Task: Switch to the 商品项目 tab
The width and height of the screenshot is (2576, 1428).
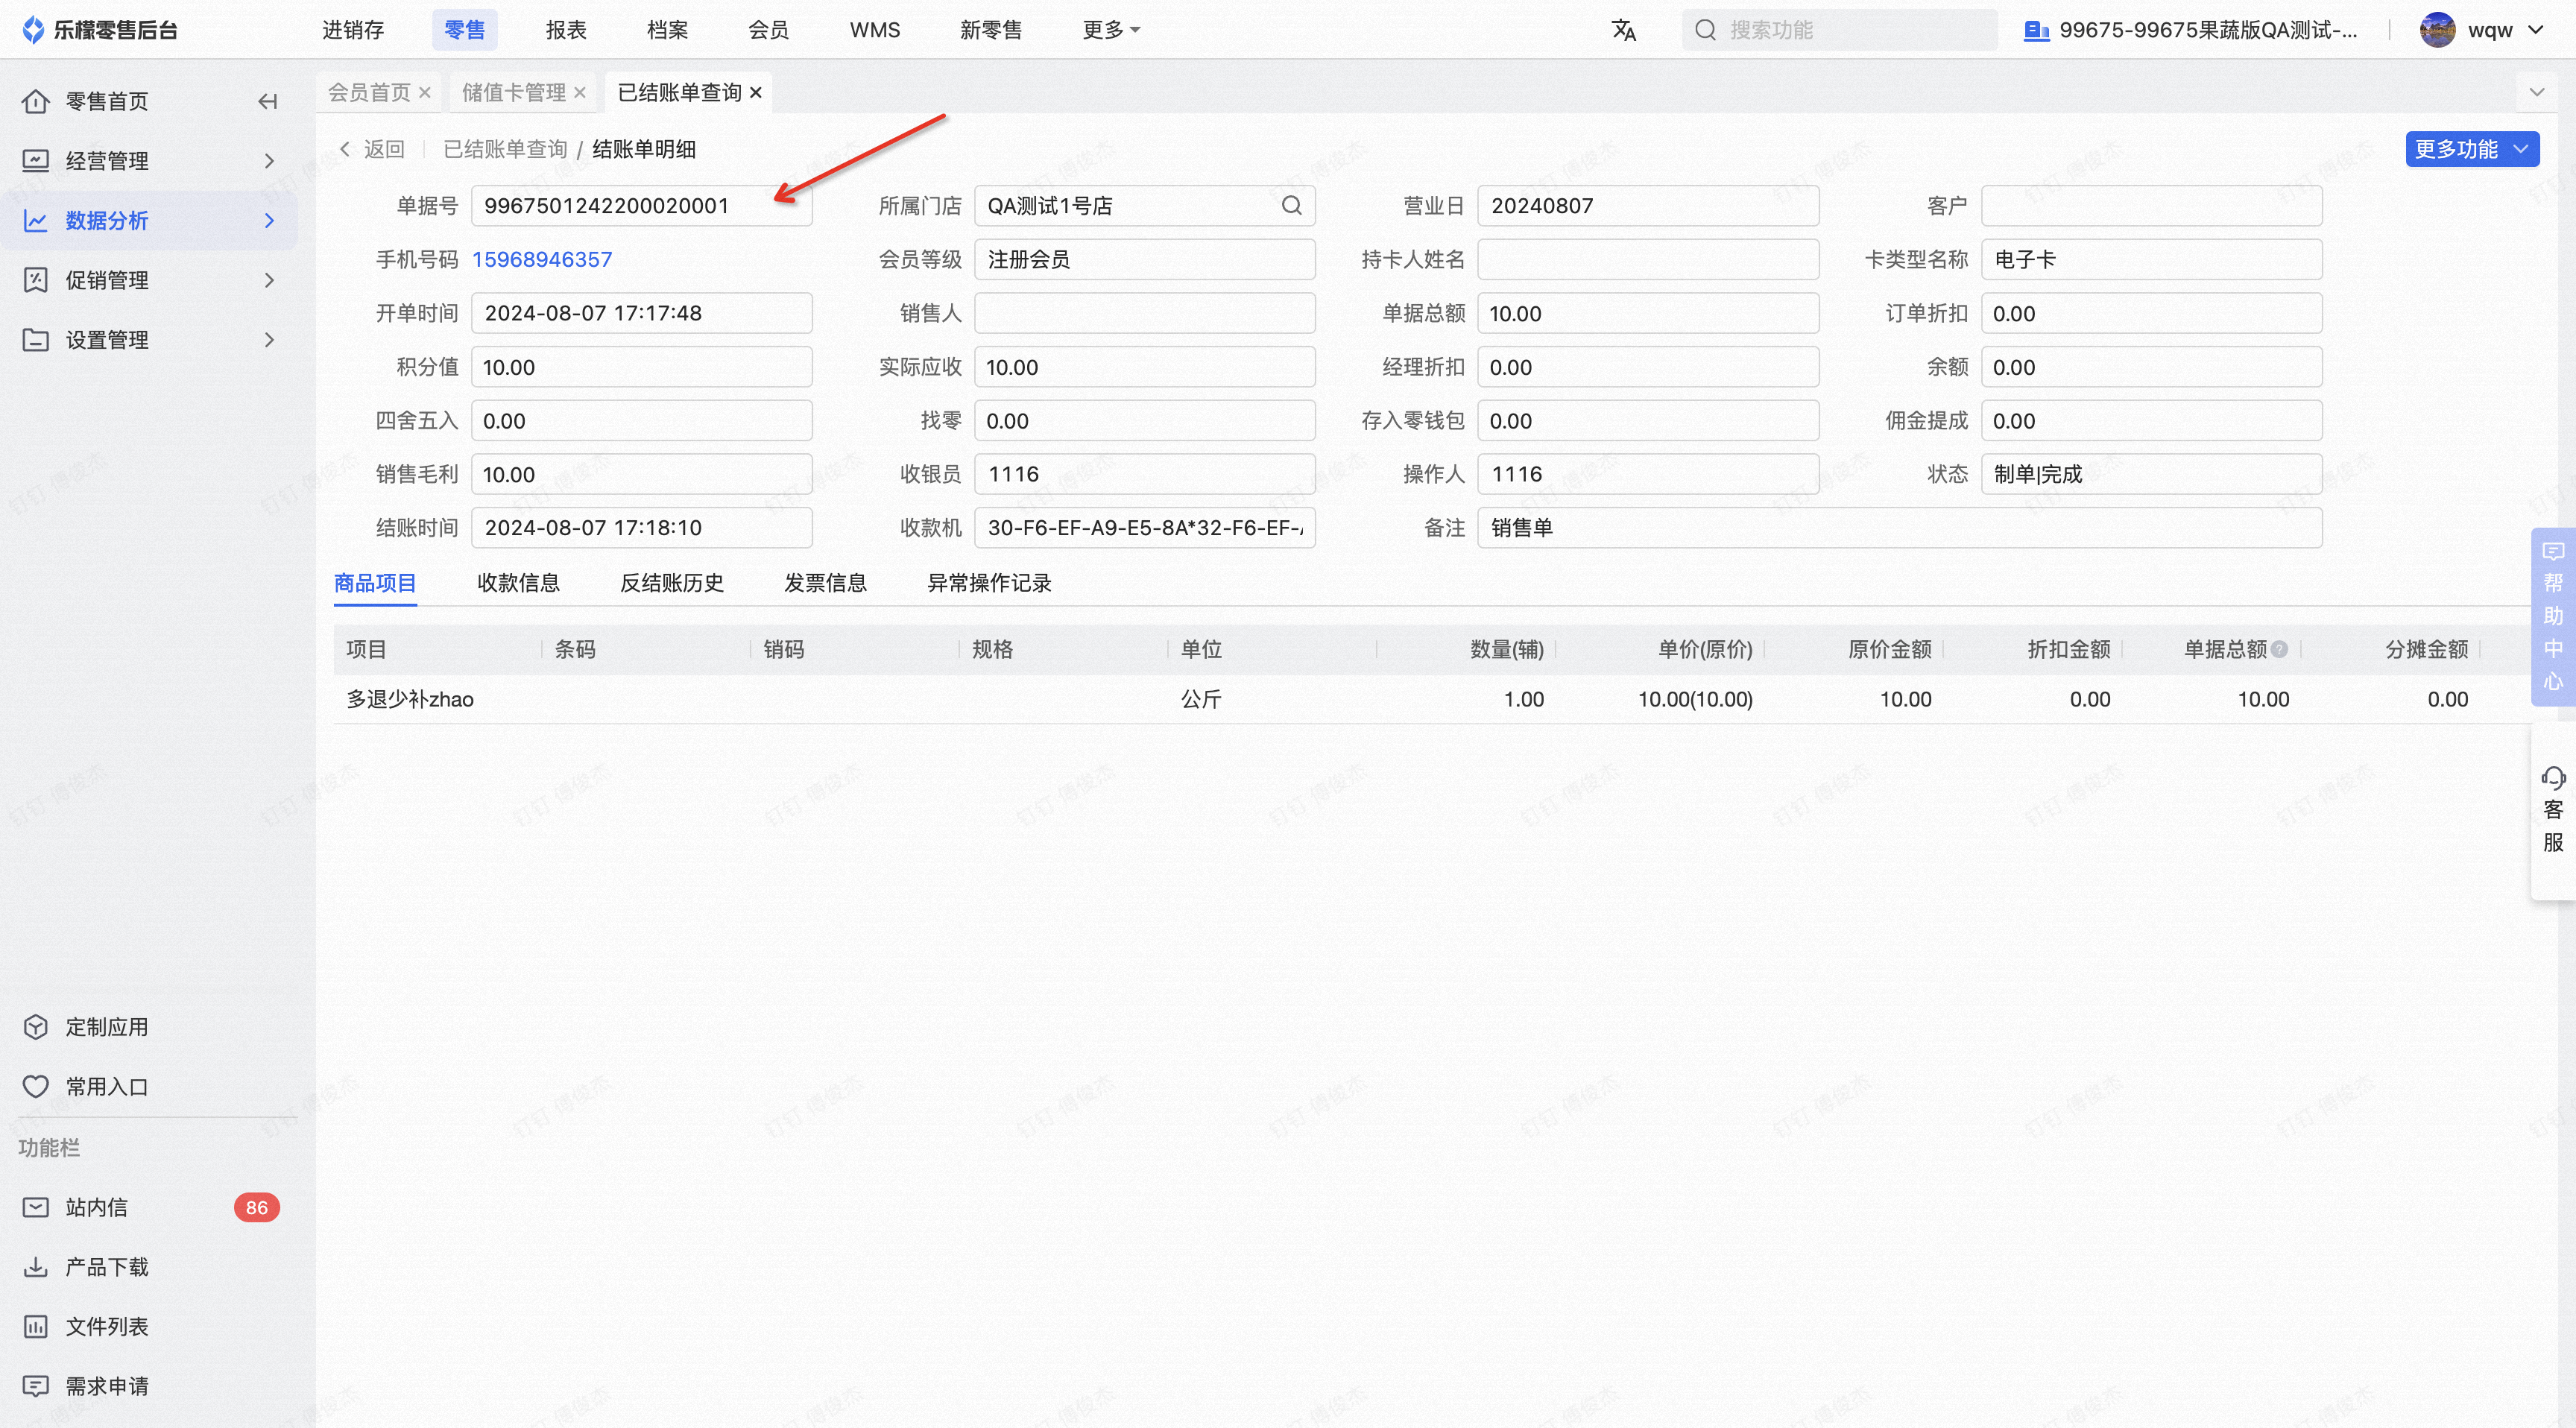Action: click(375, 583)
